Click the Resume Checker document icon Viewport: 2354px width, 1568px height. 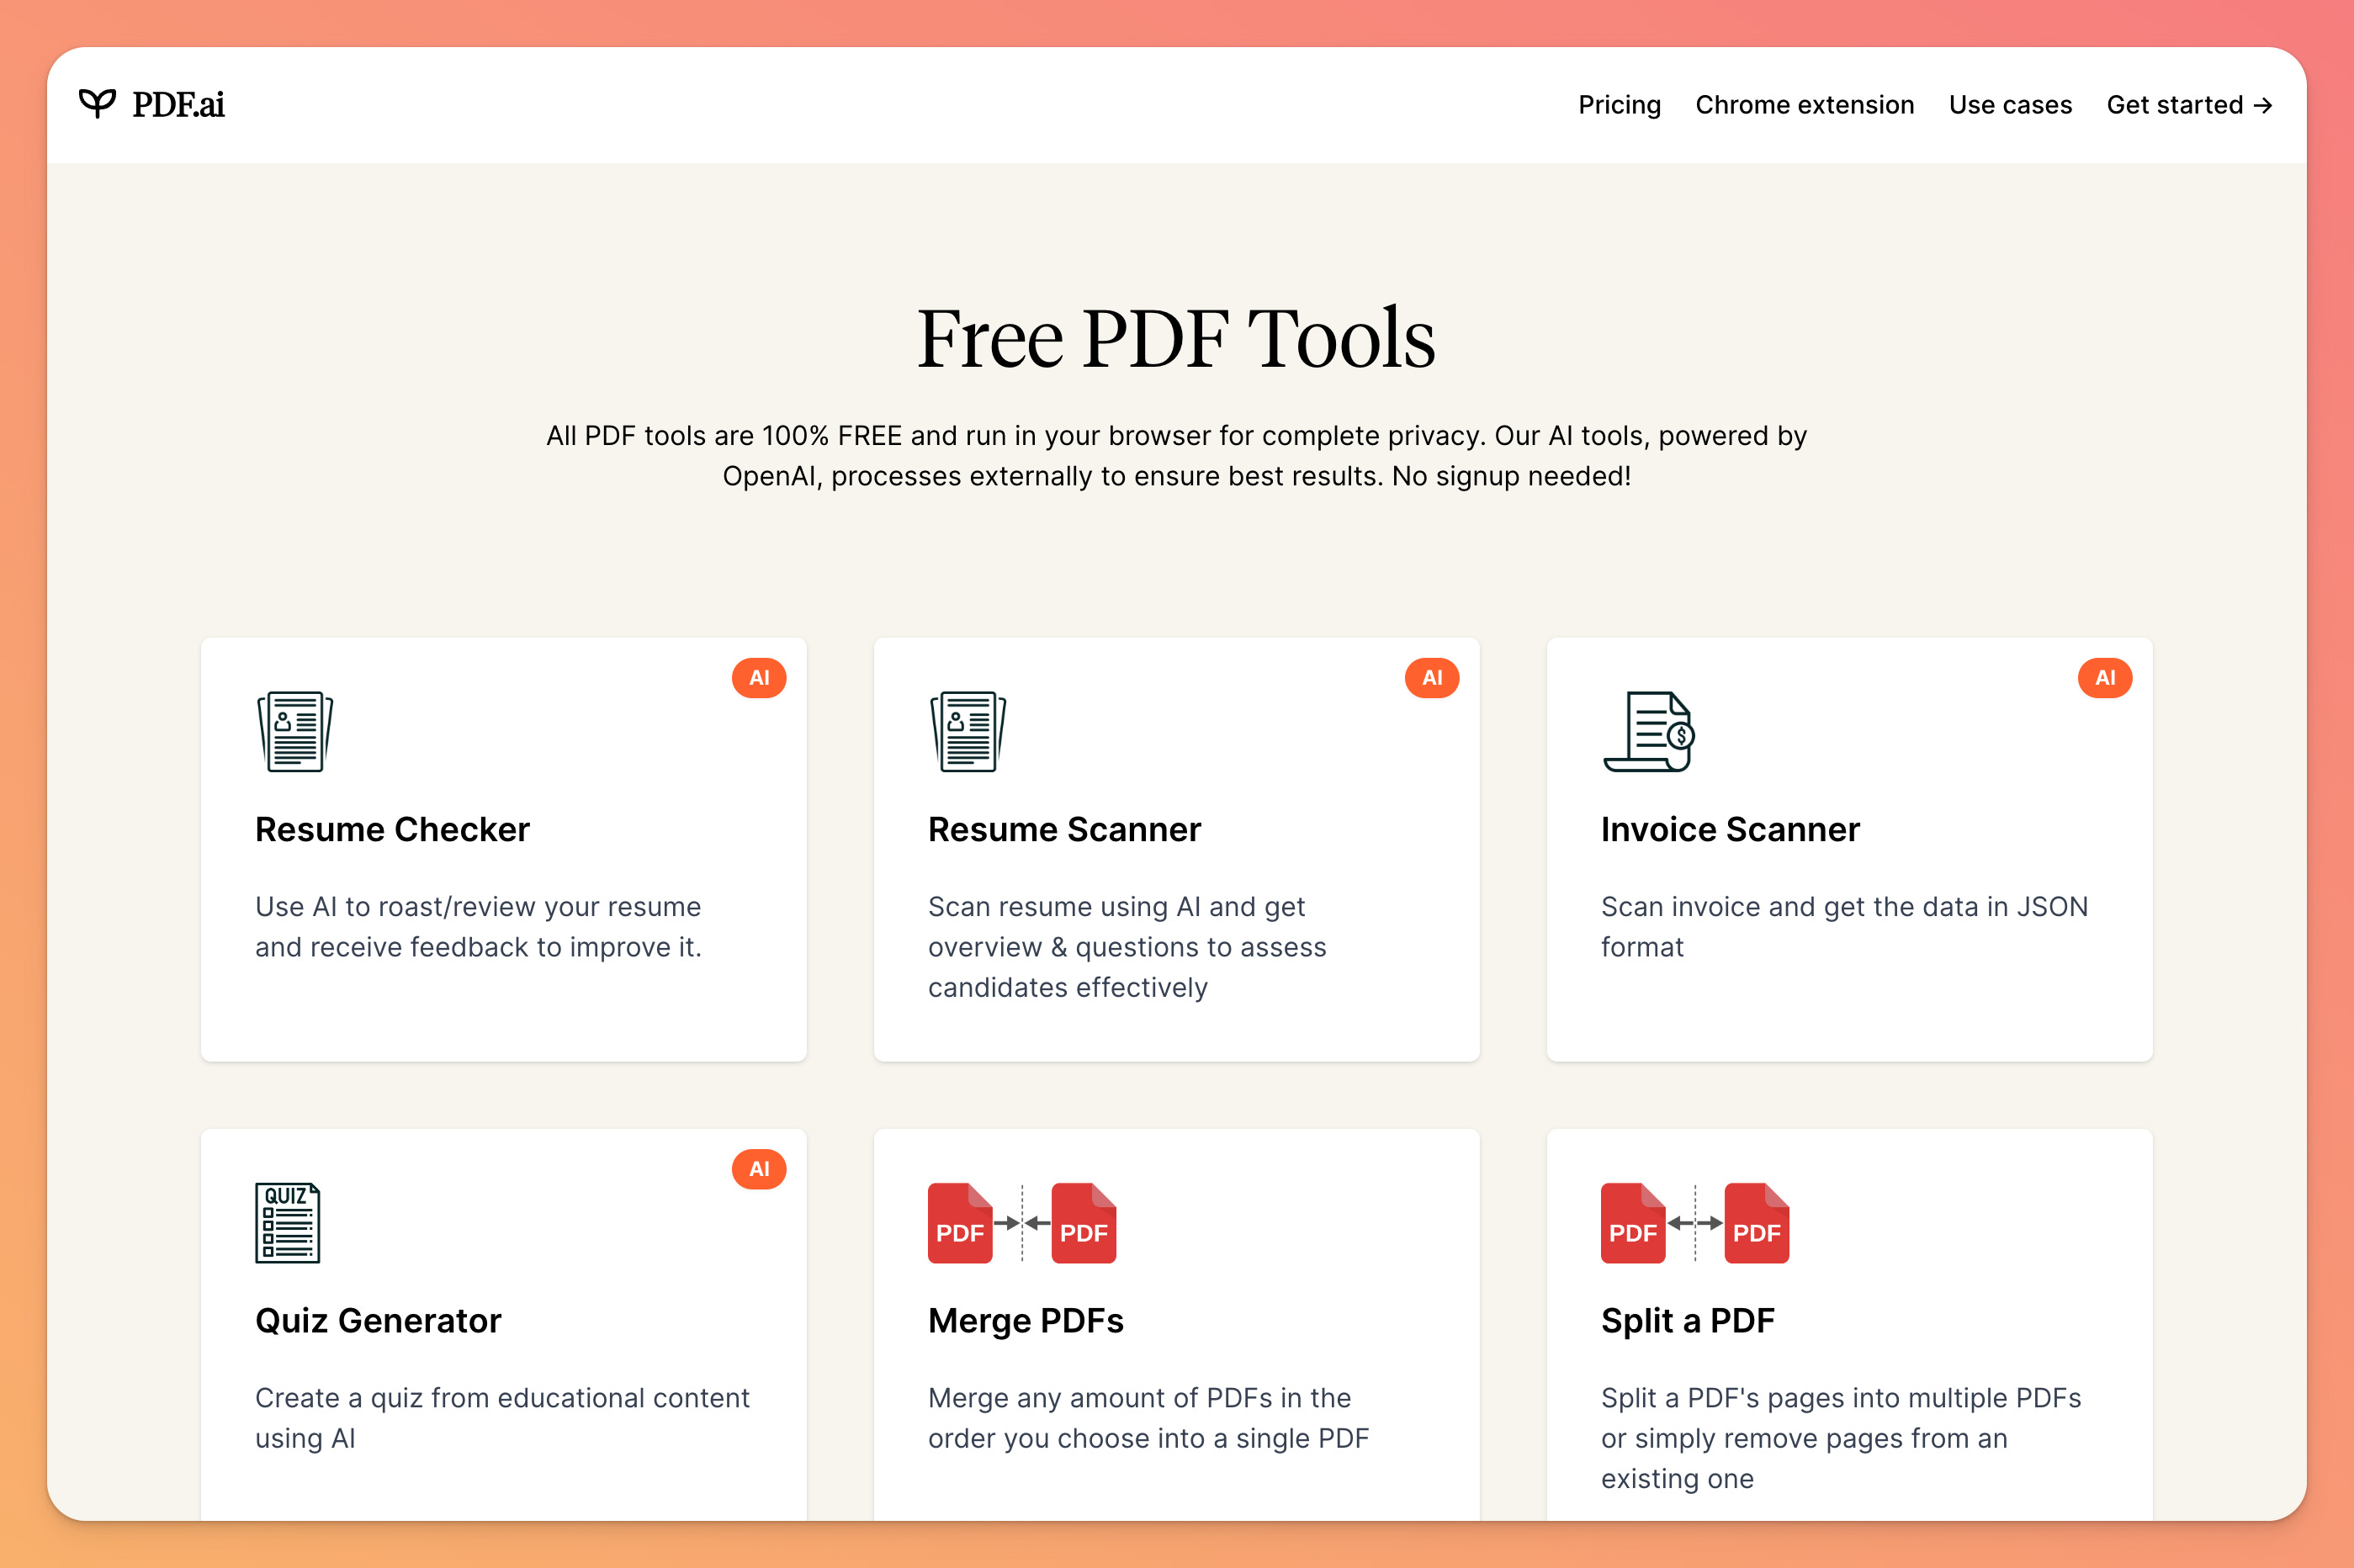point(295,731)
